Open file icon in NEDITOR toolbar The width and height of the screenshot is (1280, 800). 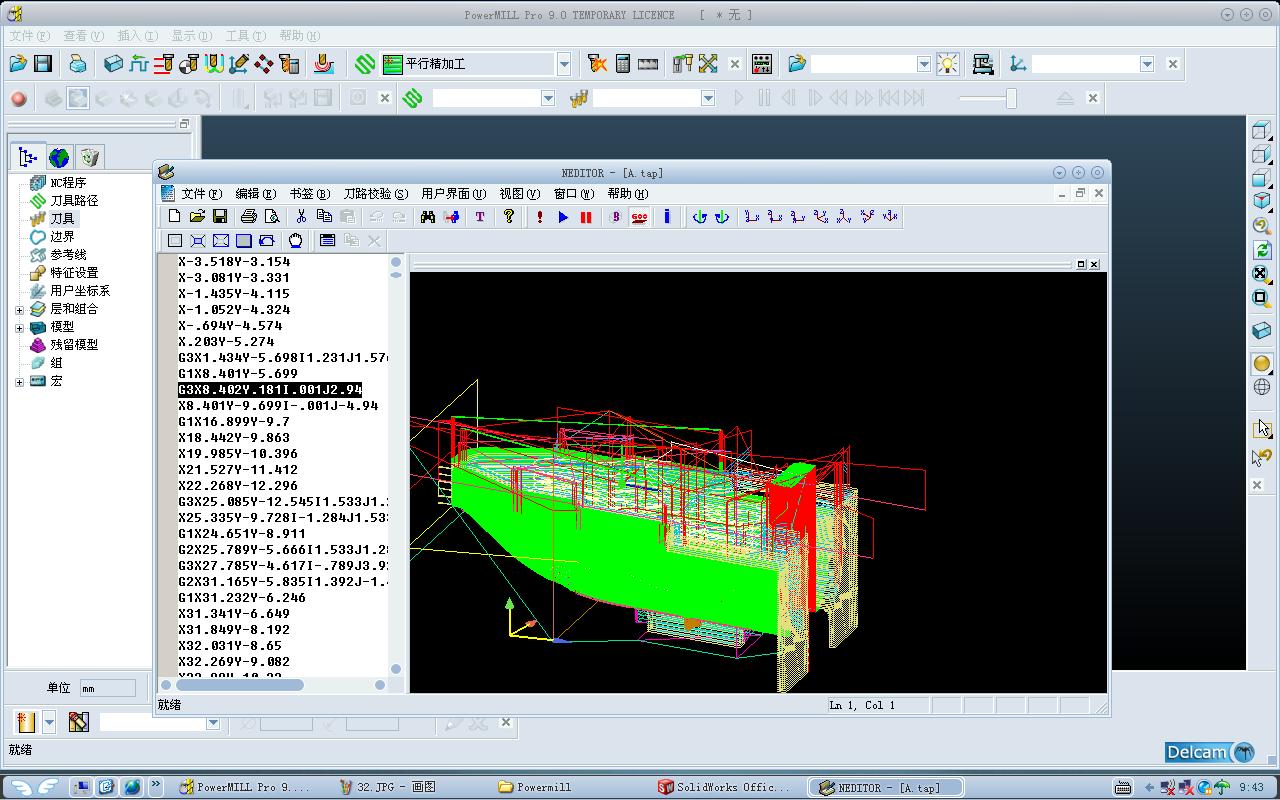point(198,216)
